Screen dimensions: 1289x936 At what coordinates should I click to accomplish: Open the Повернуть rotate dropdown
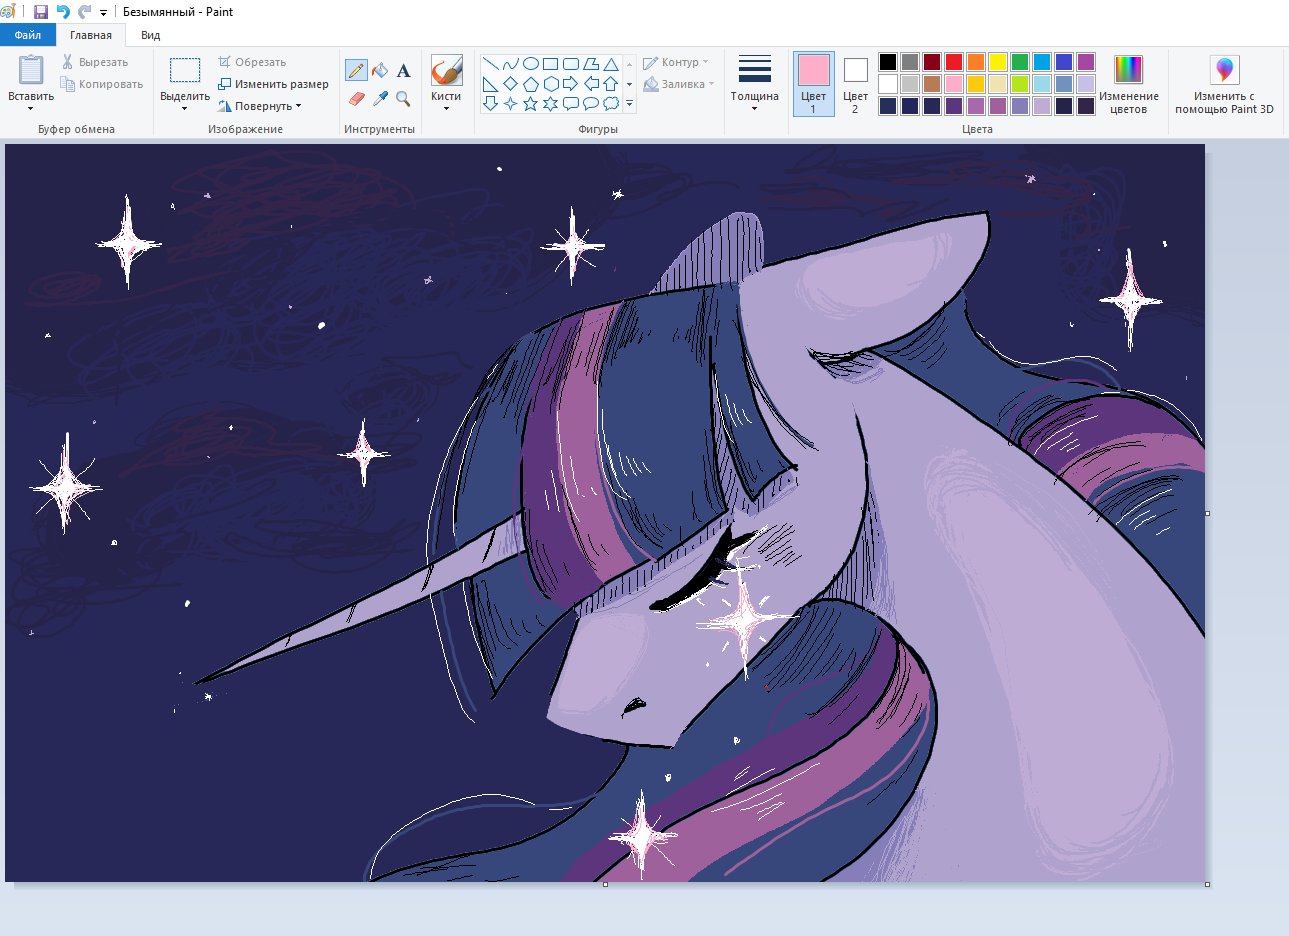[x=259, y=106]
